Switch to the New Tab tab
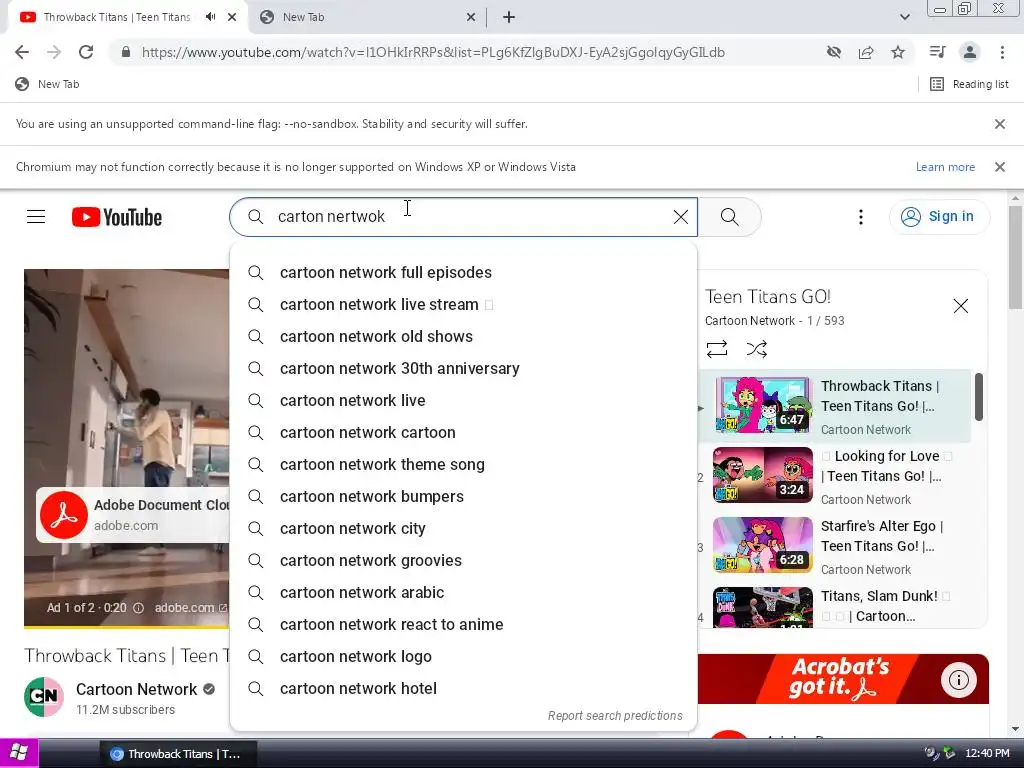1024x768 pixels. click(367, 17)
